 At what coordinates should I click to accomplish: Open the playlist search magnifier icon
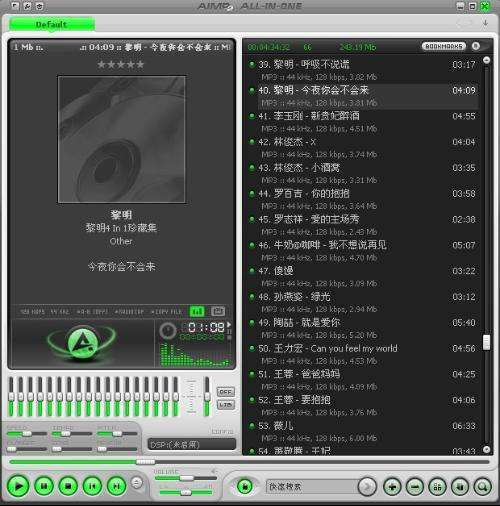(x=482, y=487)
